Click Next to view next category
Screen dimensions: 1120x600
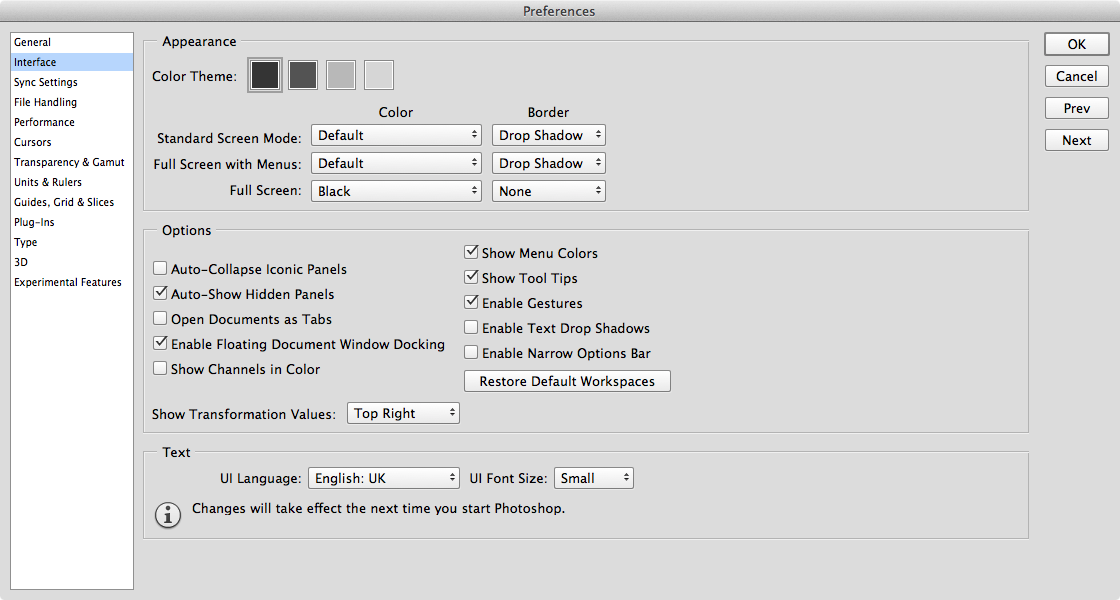(1076, 140)
